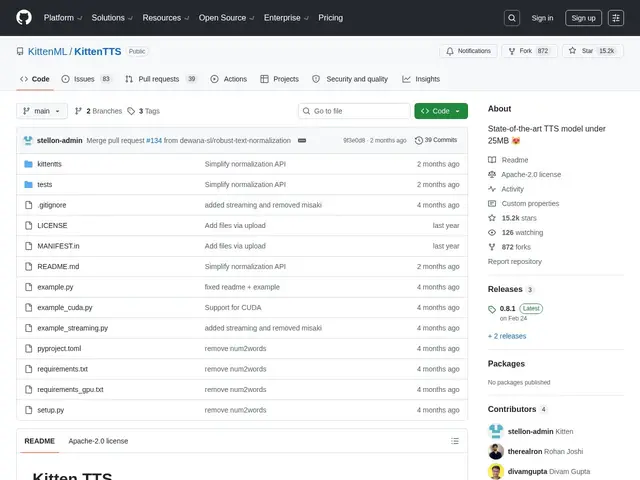The width and height of the screenshot is (640, 480).
Task: Expand the commit message ellipsis
Action: (x=302, y=140)
